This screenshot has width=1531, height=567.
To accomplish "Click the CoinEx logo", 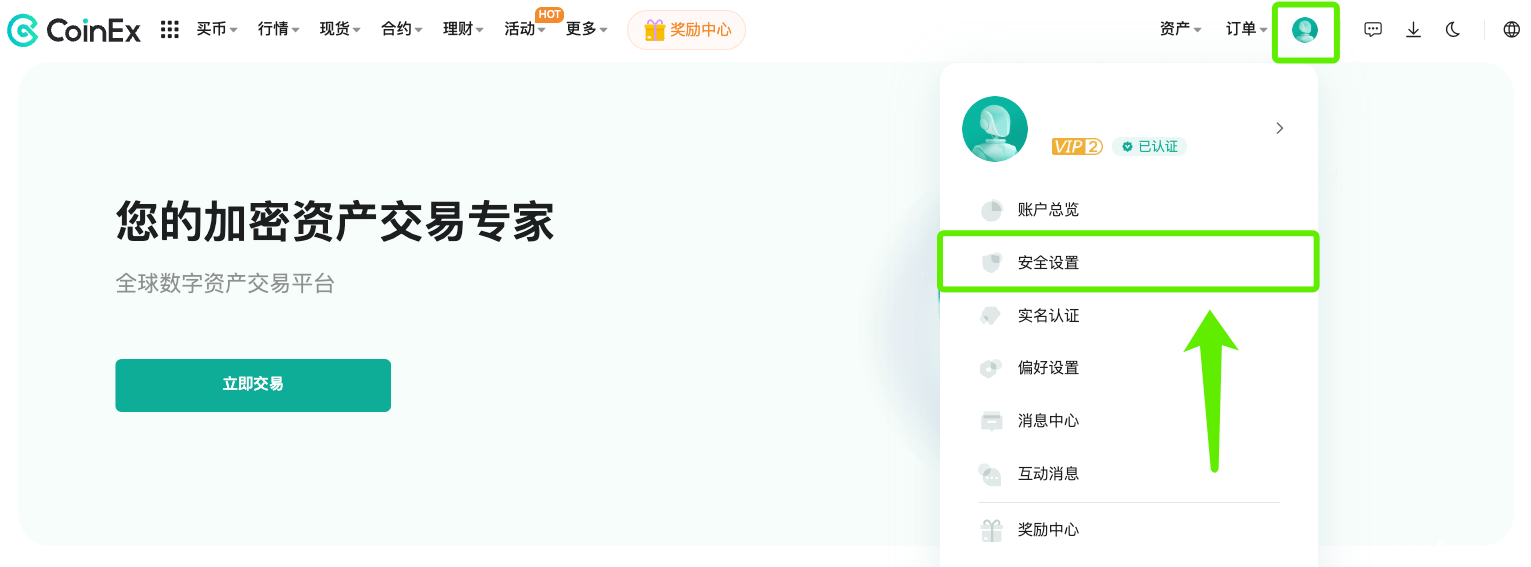I will click(74, 30).
